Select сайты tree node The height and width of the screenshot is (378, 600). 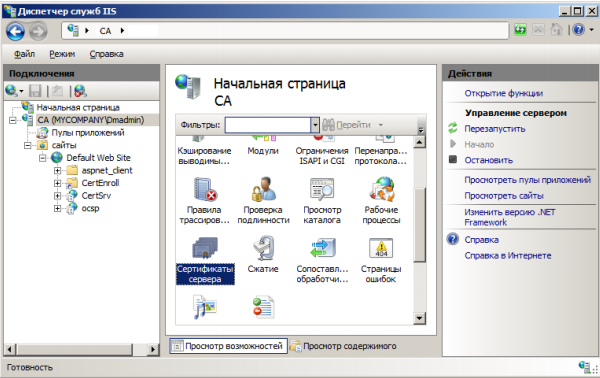(64, 145)
